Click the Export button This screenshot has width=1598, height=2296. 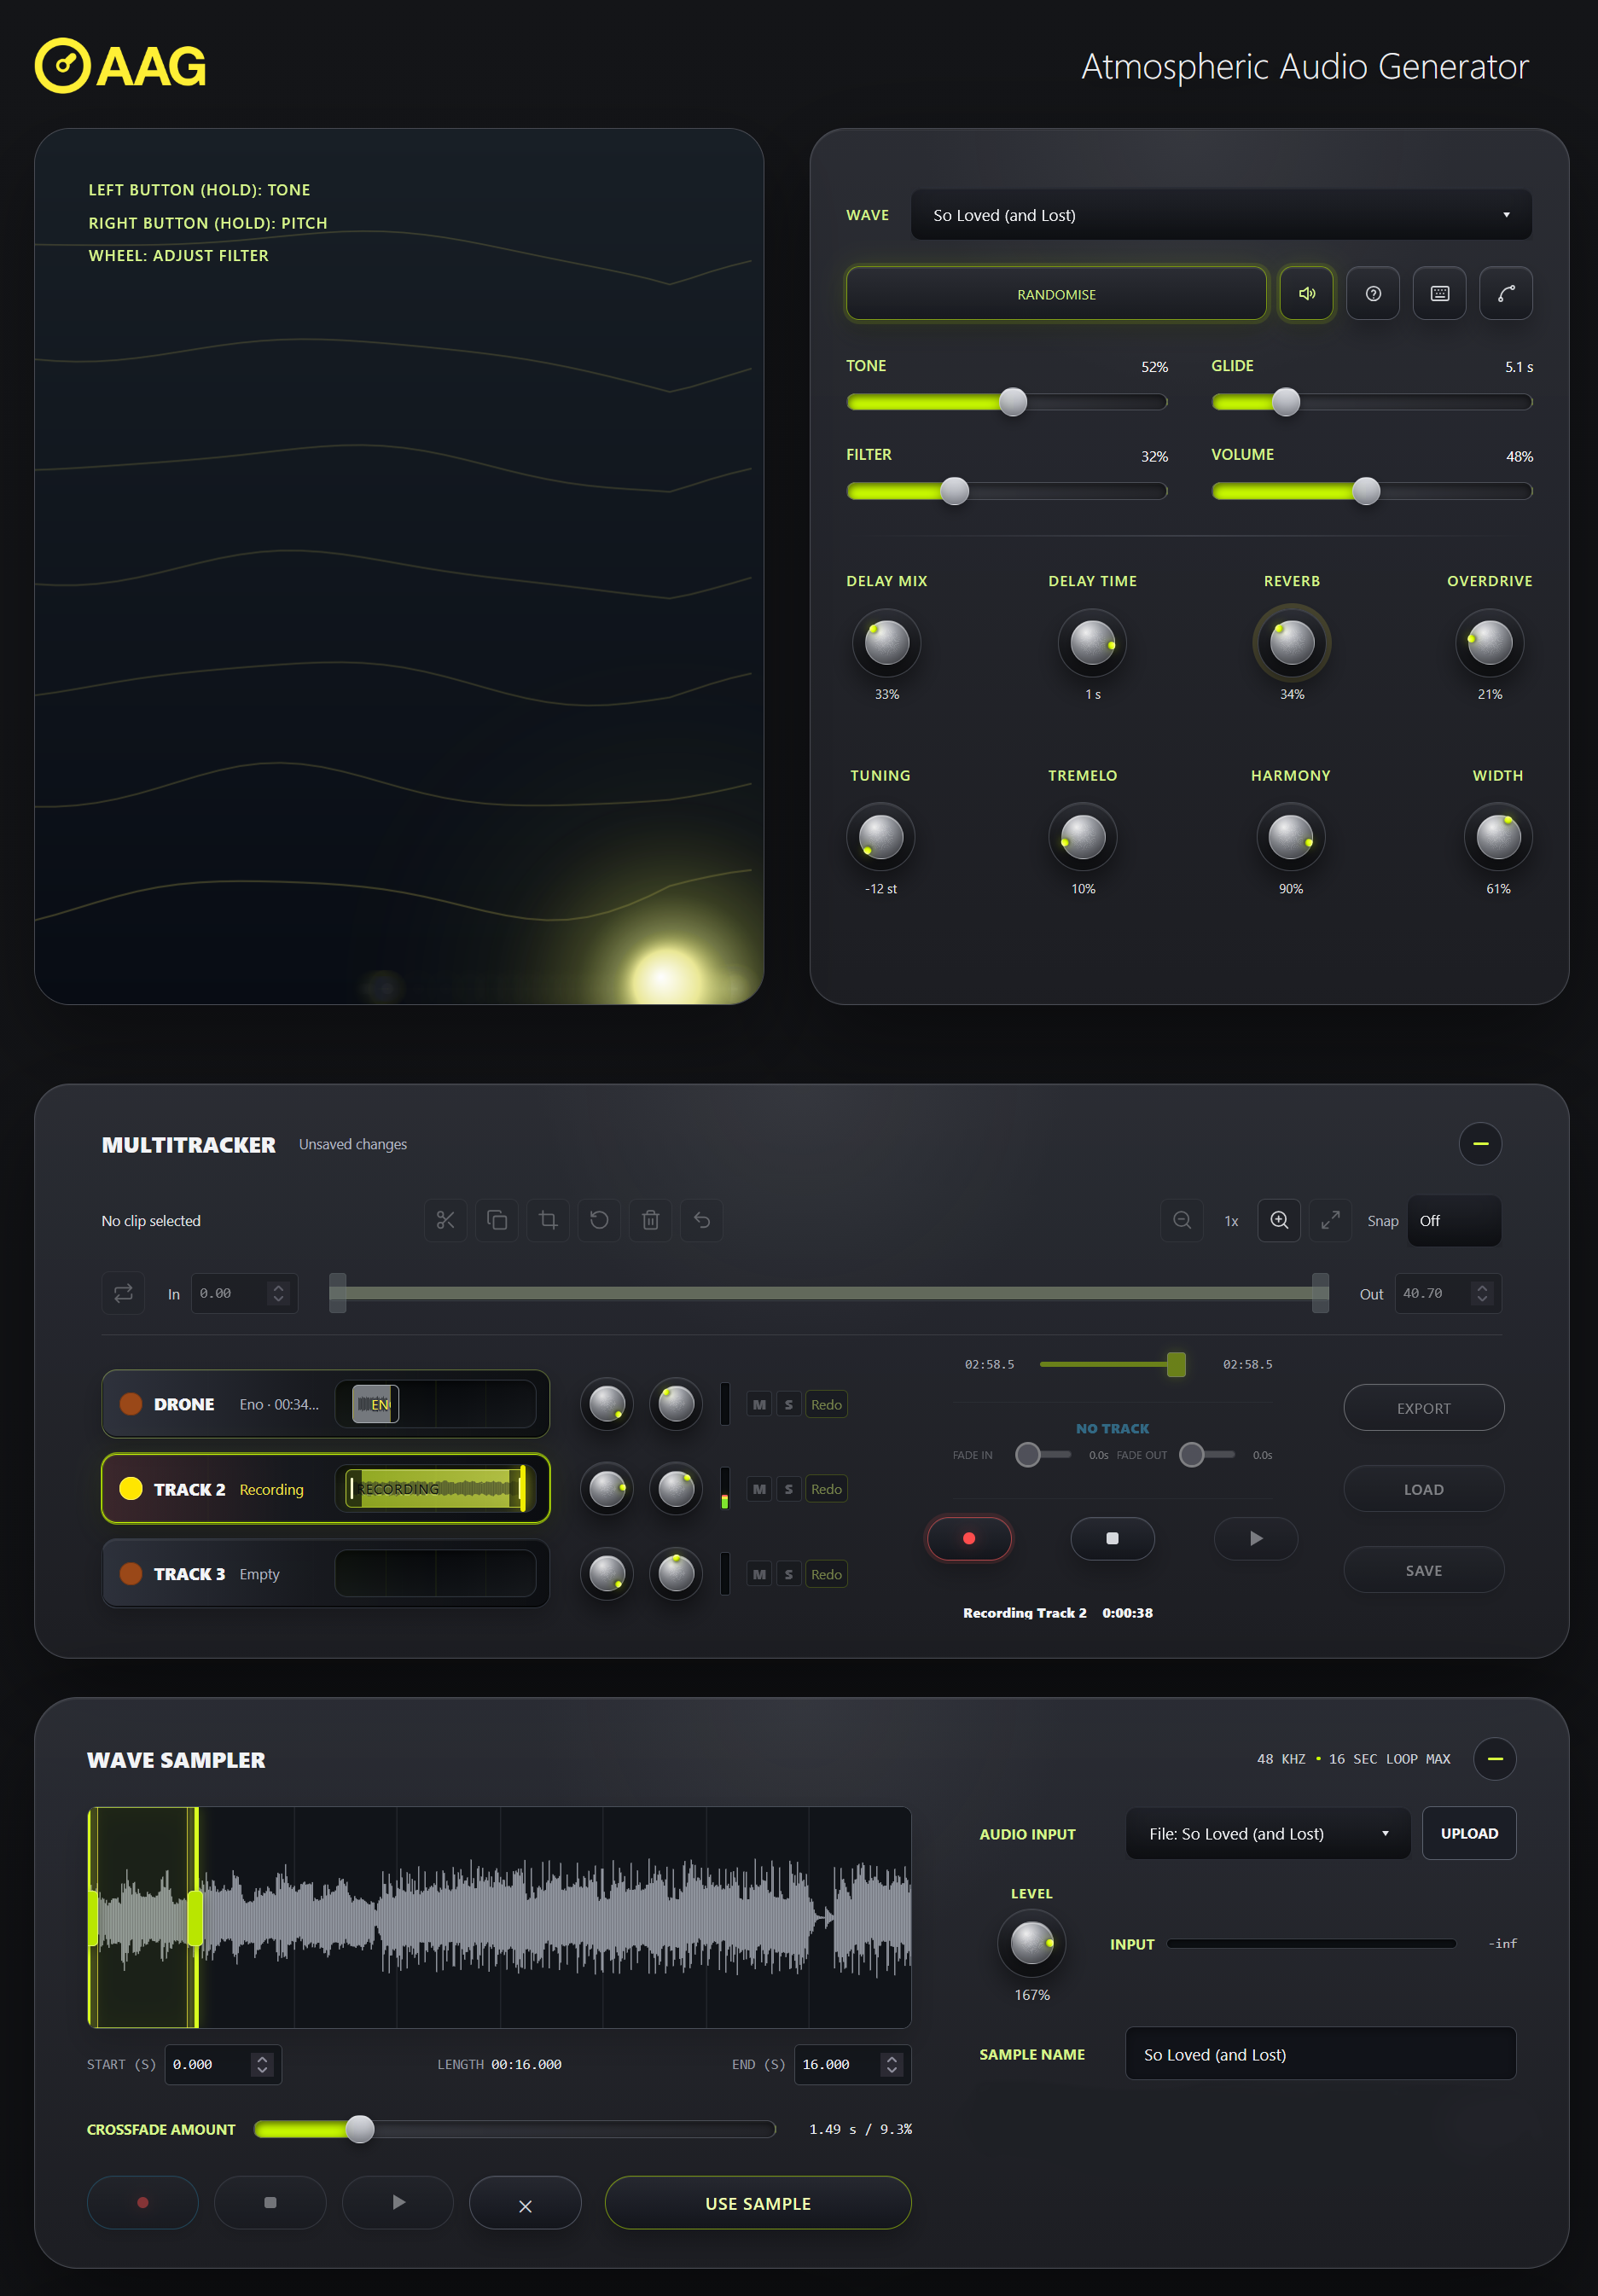pyautogui.click(x=1423, y=1408)
